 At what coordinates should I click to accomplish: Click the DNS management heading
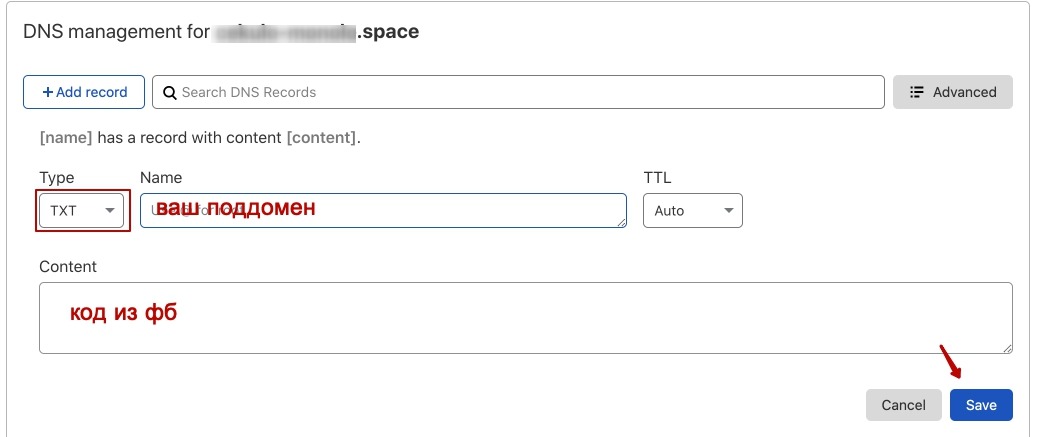coord(220,32)
